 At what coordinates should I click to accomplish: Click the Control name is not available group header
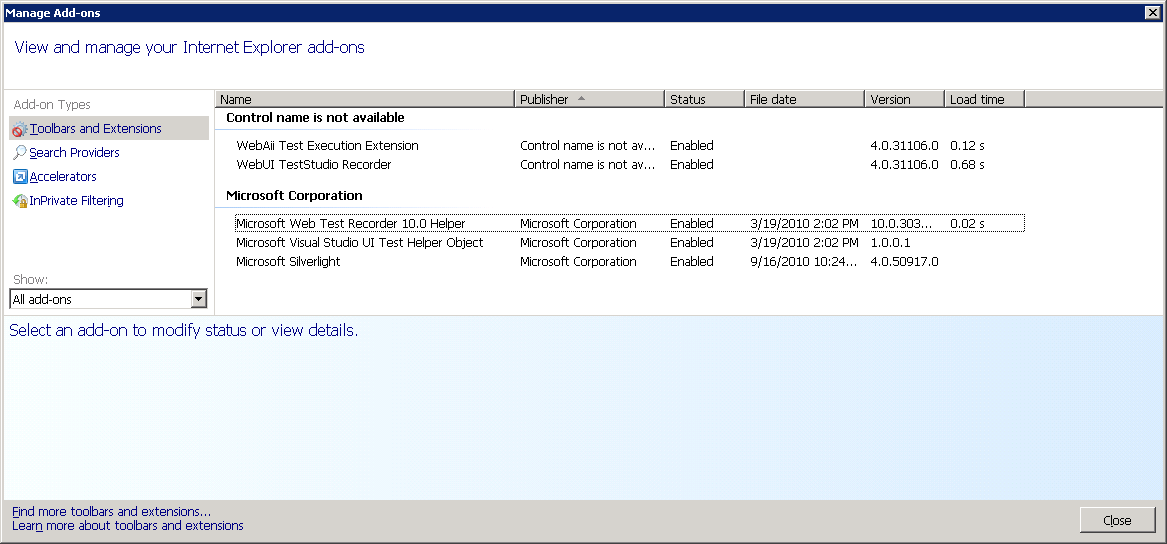(x=315, y=118)
